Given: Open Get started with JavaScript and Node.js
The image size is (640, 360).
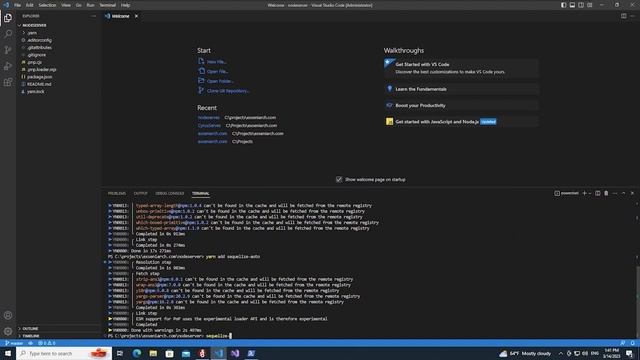Looking at the screenshot, I should point(461,122).
